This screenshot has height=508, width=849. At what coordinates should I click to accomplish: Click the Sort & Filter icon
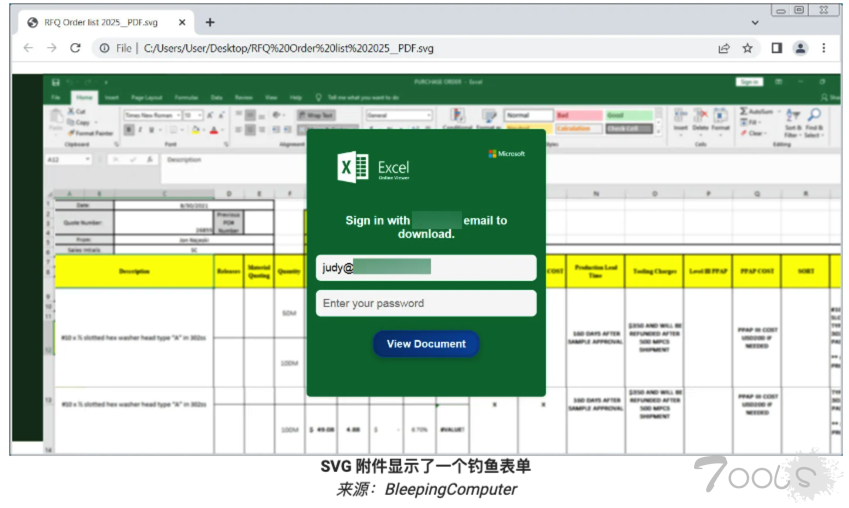point(793,115)
